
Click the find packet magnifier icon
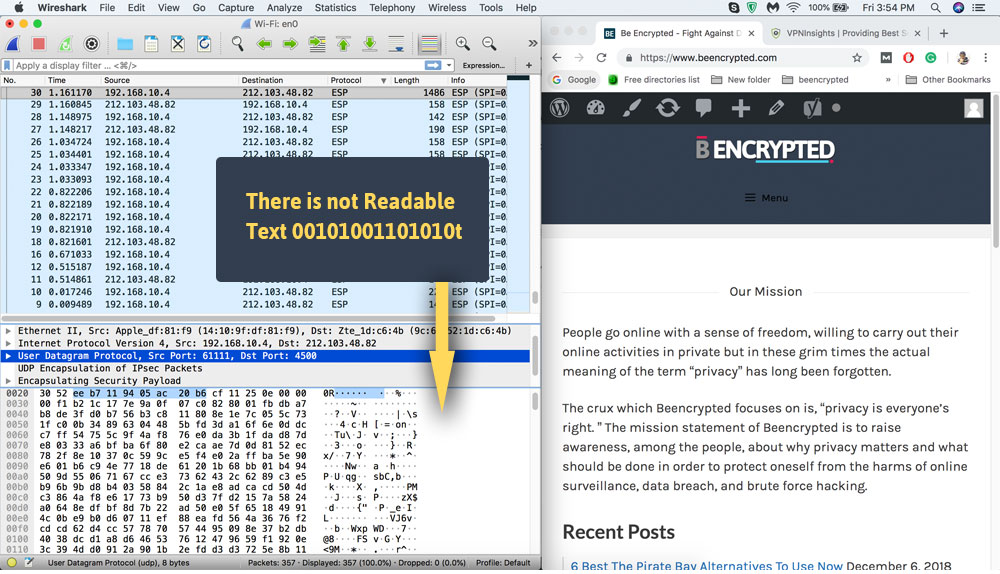click(238, 44)
